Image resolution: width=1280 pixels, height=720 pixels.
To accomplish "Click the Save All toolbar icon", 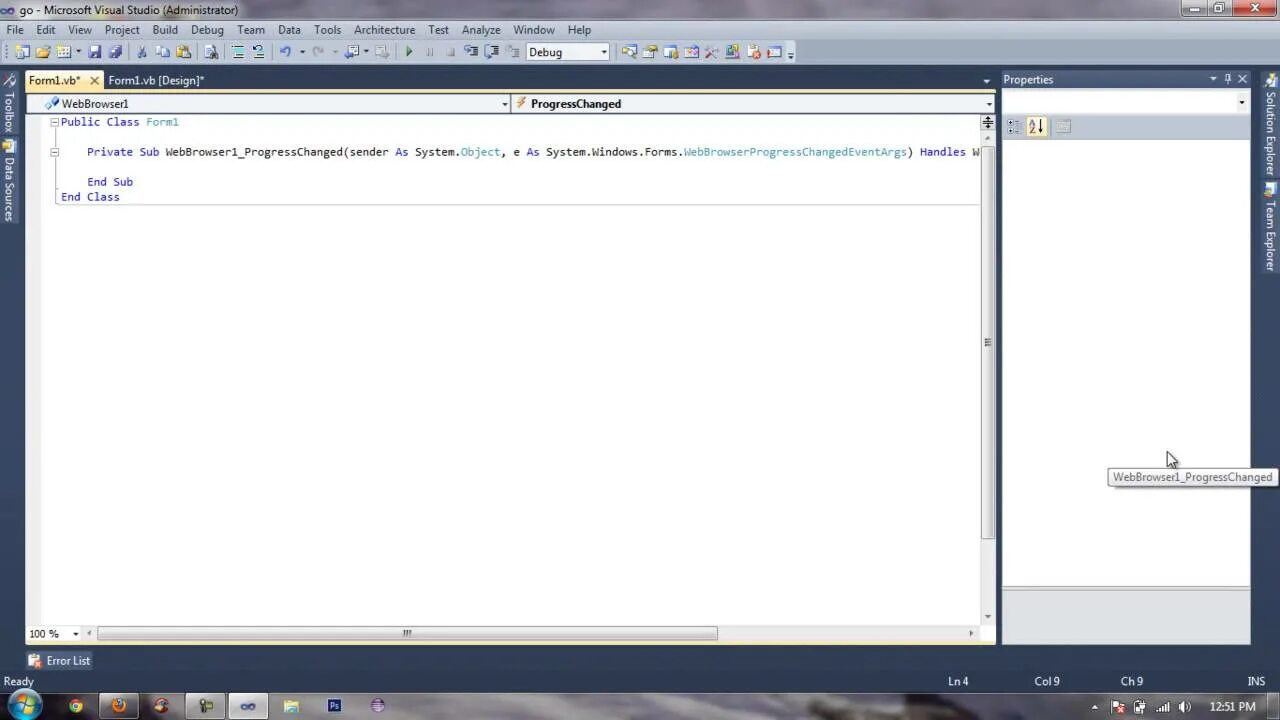I will coord(115,52).
